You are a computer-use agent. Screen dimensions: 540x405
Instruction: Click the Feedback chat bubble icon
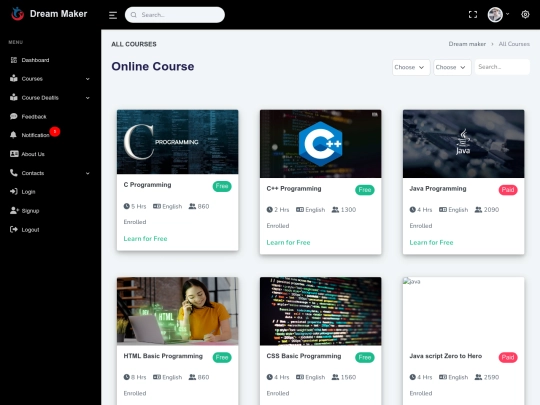(14, 116)
